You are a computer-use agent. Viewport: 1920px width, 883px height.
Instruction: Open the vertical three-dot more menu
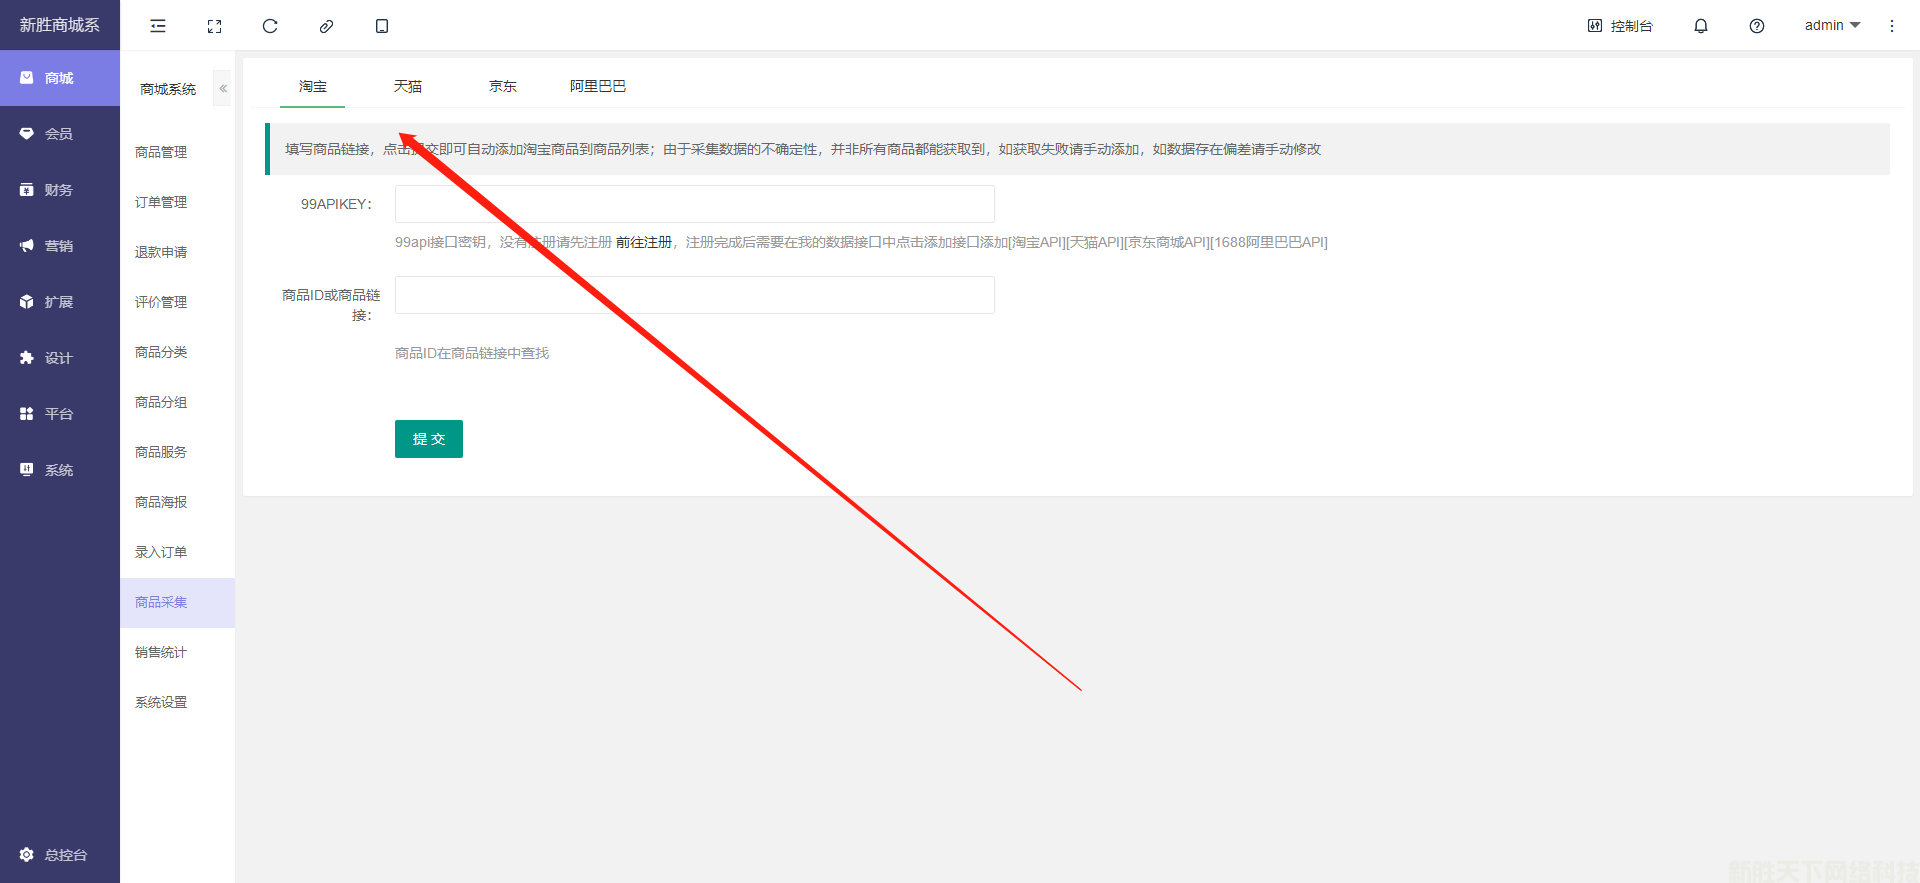point(1892,26)
